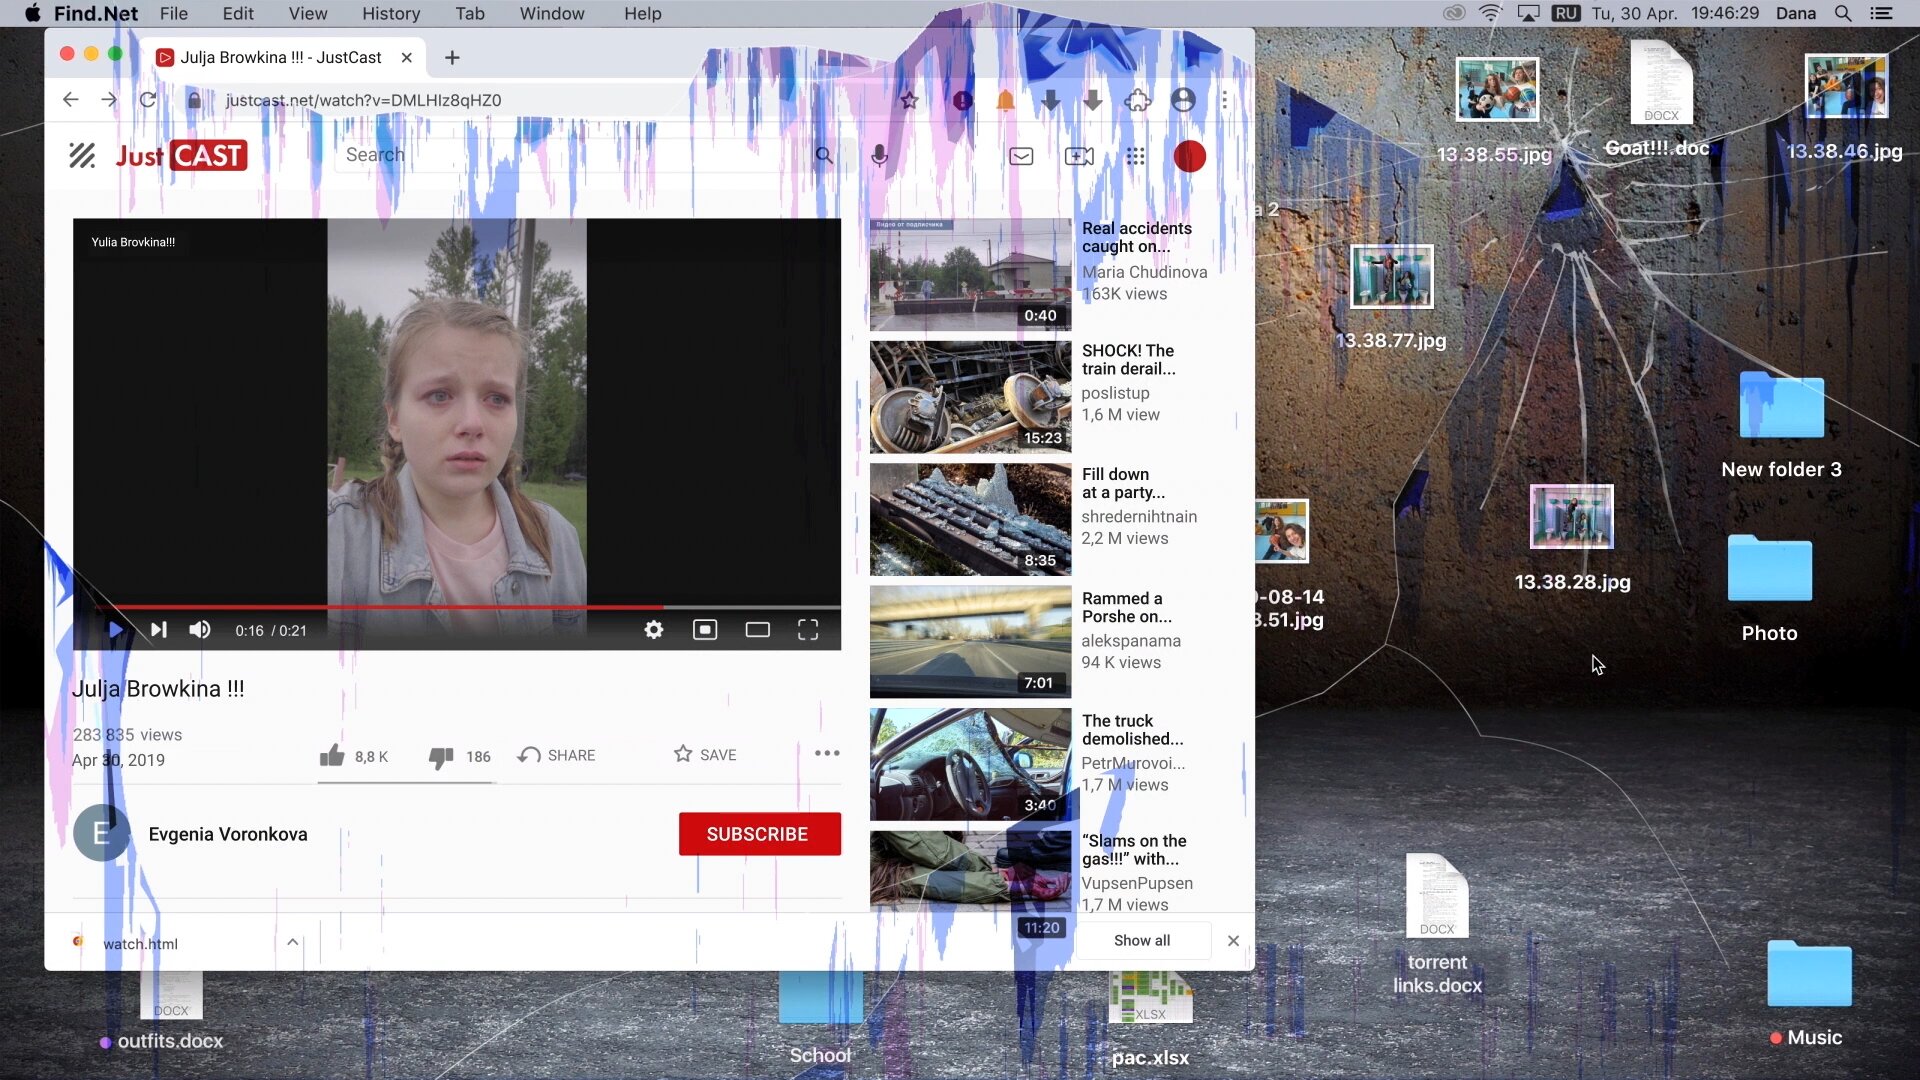1920x1080 pixels.
Task: Play the video in the player
Action: (115, 630)
